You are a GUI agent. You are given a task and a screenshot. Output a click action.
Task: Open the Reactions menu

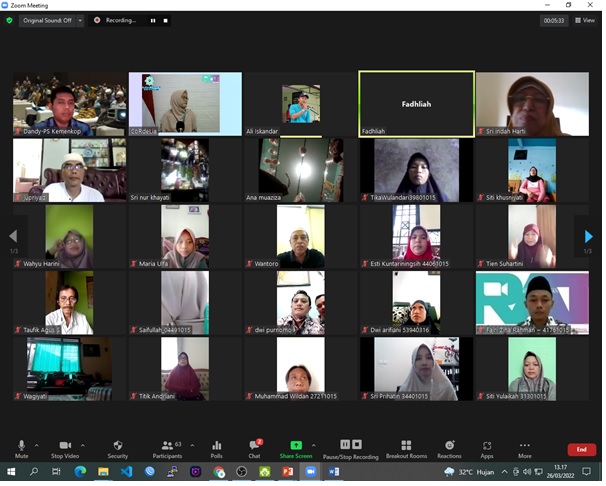449,448
